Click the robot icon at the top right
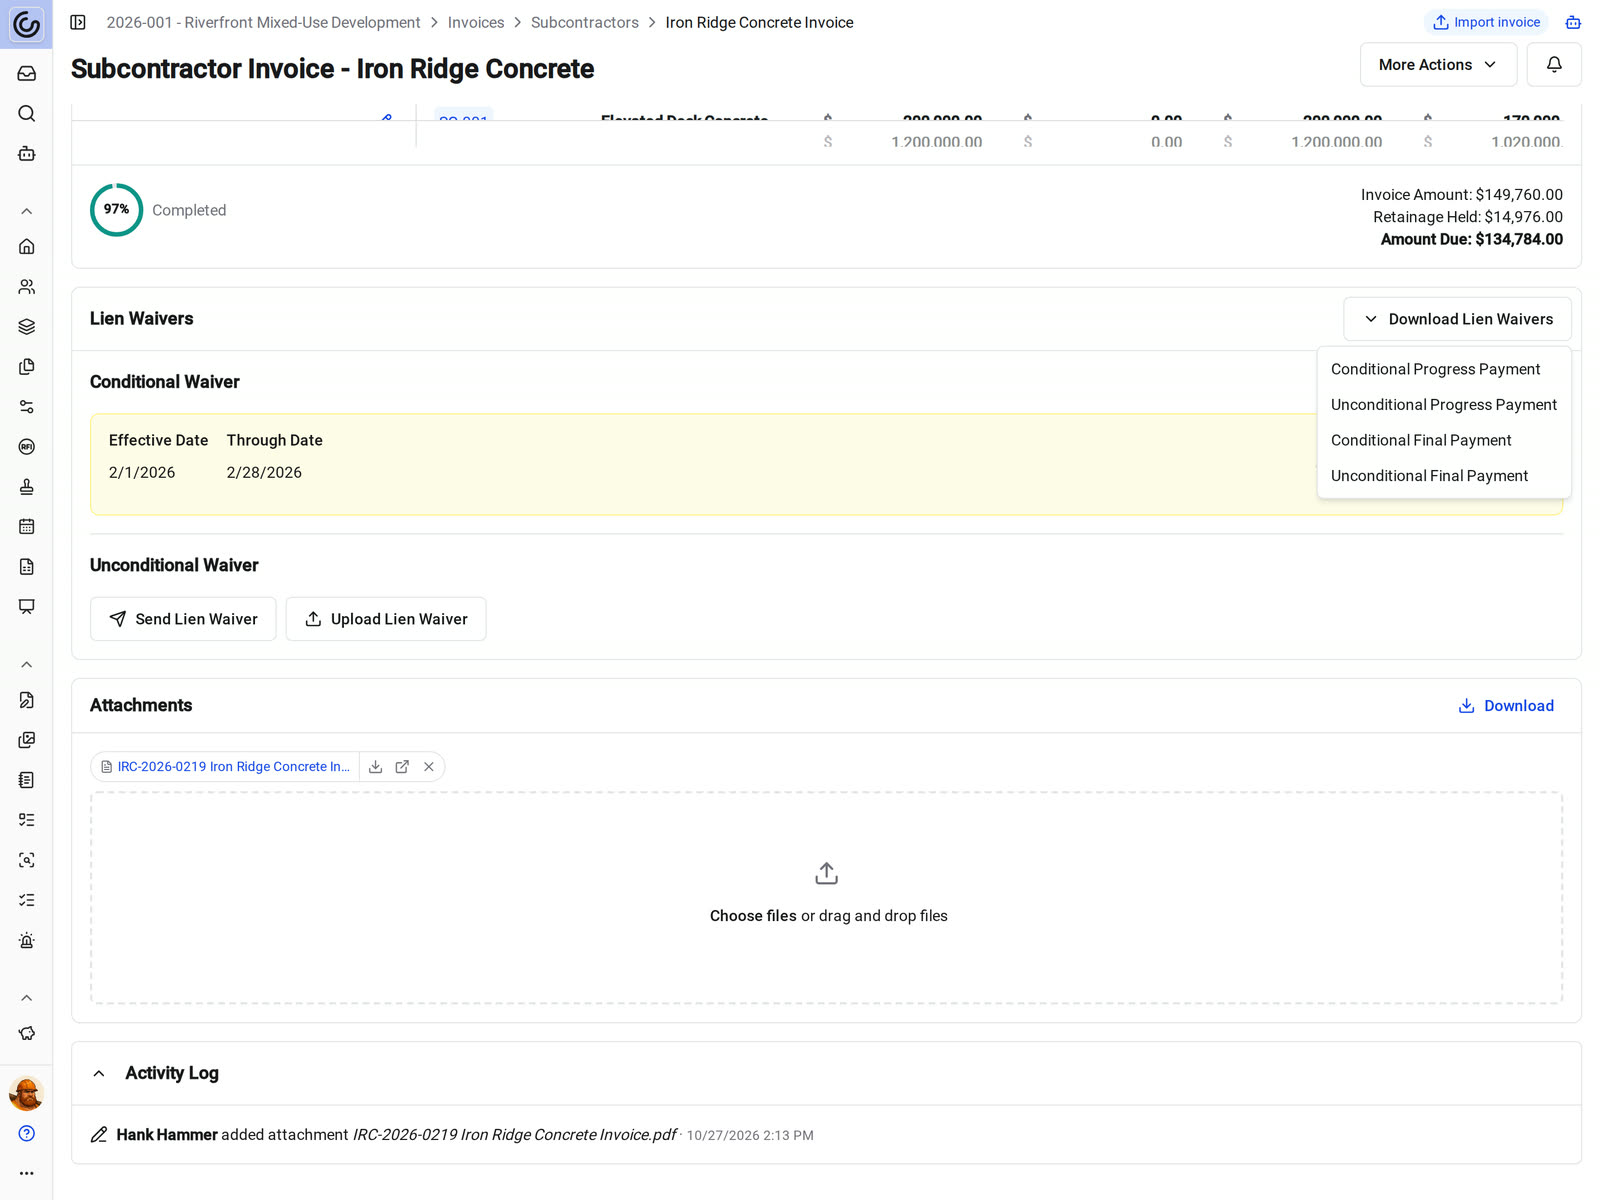 point(1573,22)
